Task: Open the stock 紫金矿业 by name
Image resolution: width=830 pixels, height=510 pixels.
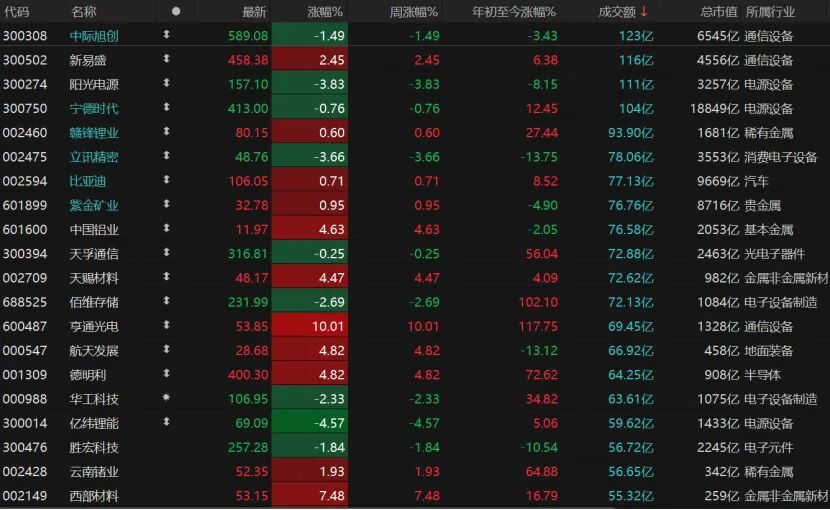Action: click(94, 205)
